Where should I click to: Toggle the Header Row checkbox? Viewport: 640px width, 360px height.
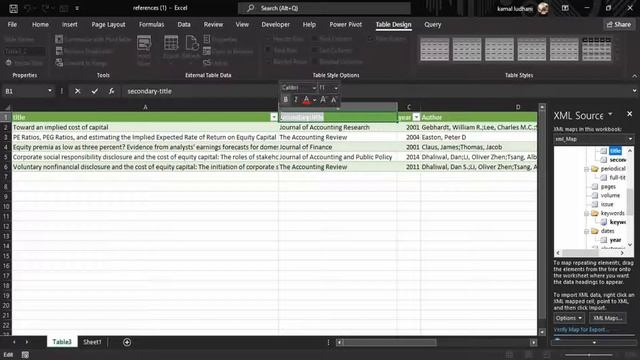(268, 39)
